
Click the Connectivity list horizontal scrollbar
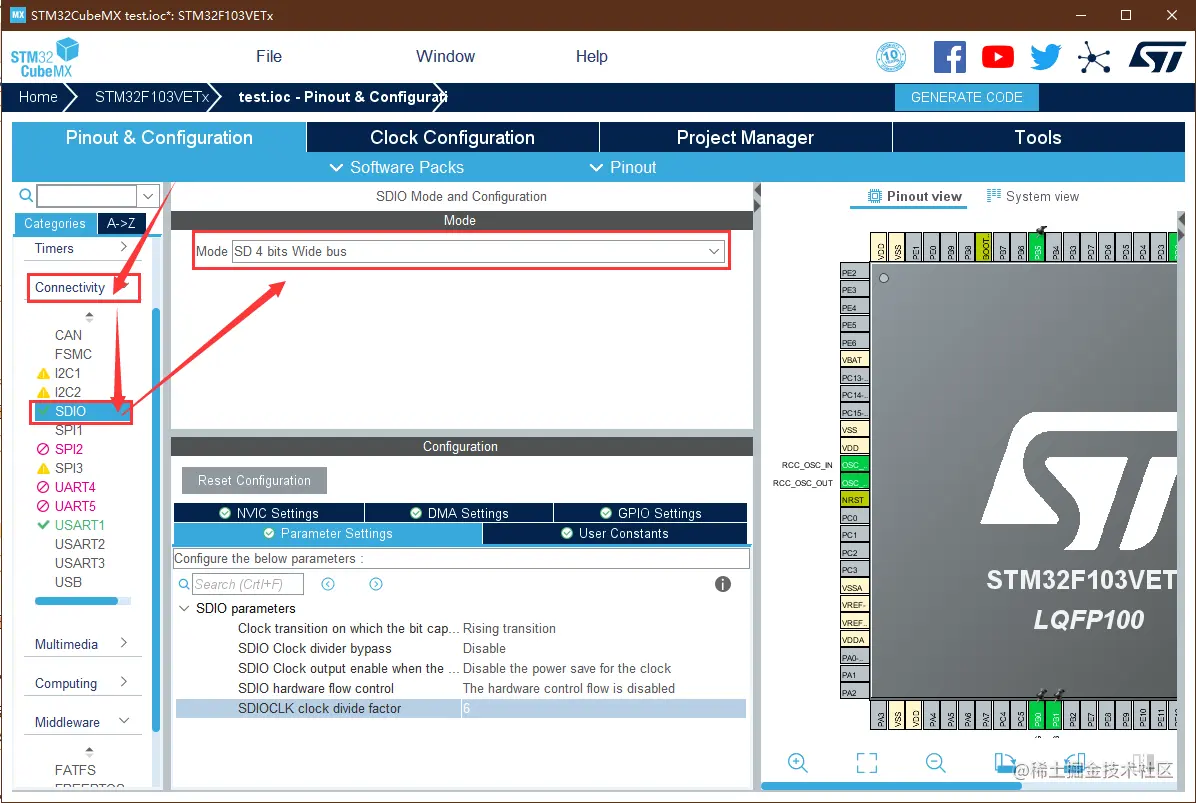point(76,601)
